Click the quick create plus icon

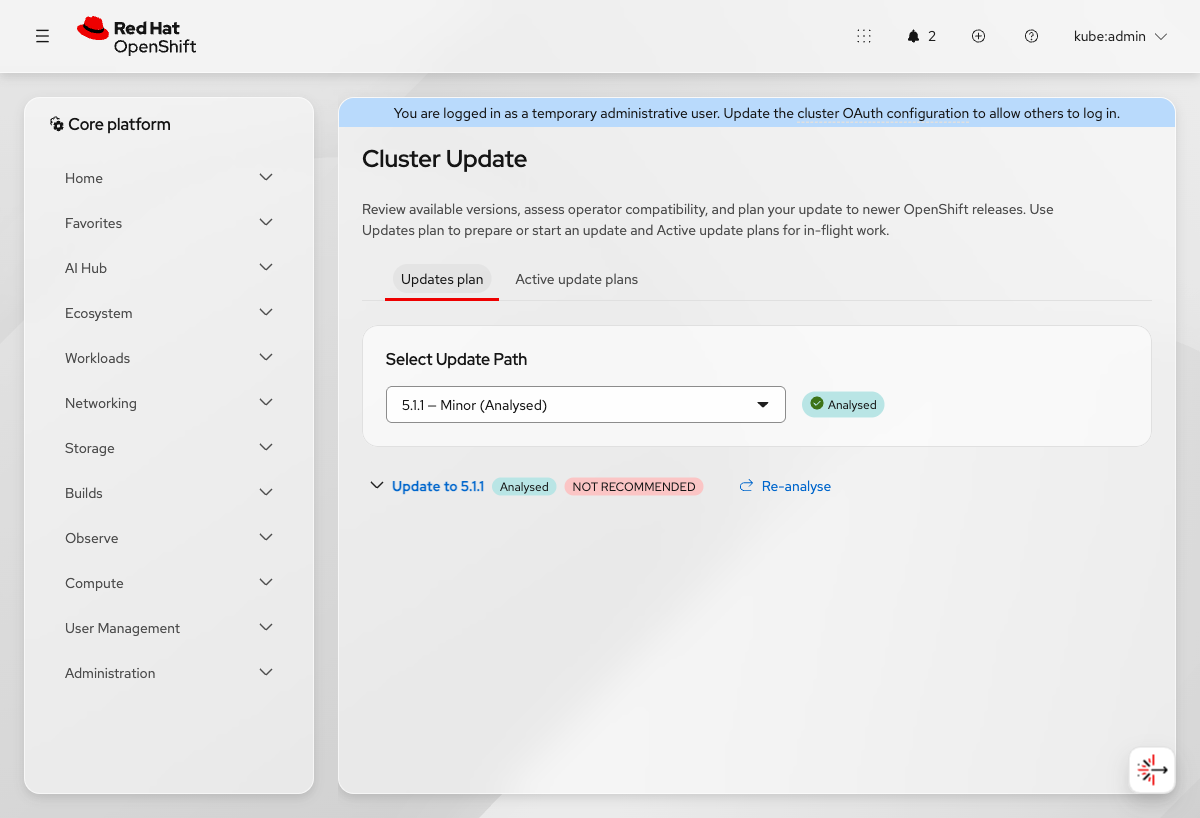(979, 36)
